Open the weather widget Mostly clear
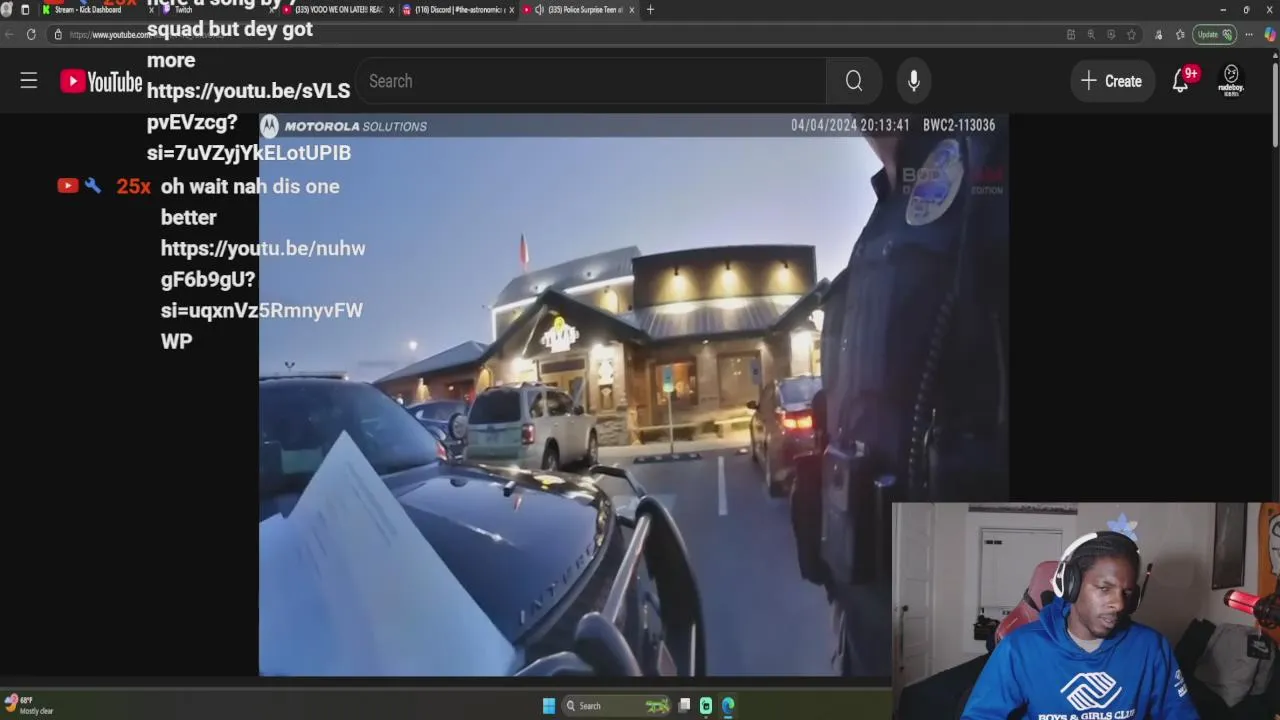The image size is (1280, 720). pyautogui.click(x=28, y=706)
